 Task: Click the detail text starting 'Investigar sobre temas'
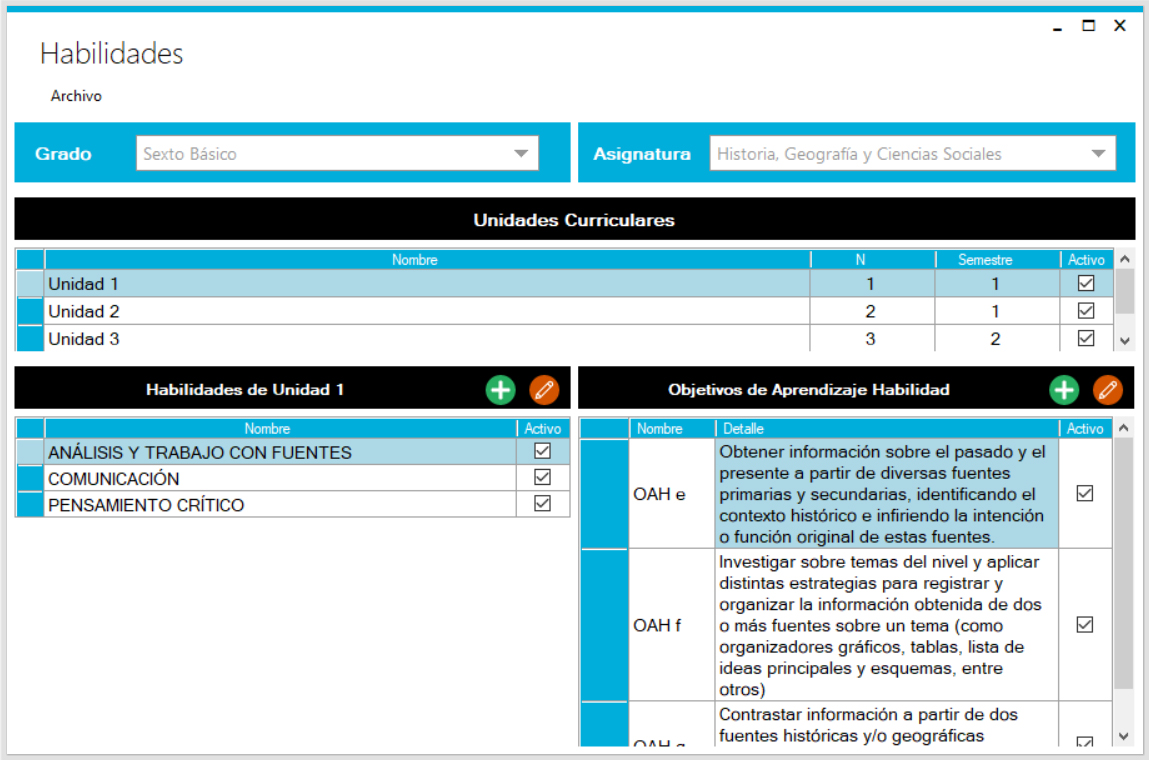point(887,625)
